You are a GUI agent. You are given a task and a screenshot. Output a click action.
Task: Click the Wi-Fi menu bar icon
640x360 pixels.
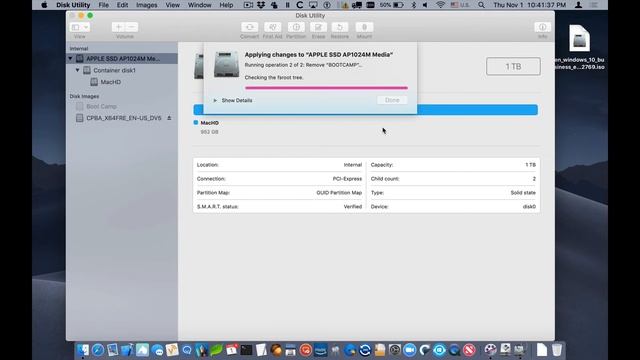440,5
